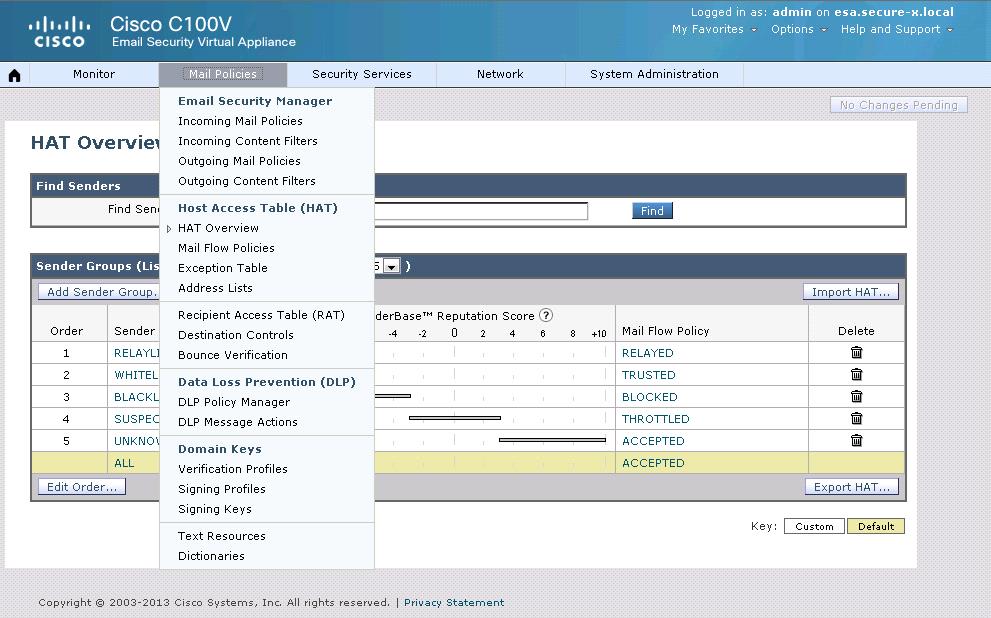Click the row 5 reputation score bar
Viewport: 991px width, 618px height.
(x=552, y=440)
